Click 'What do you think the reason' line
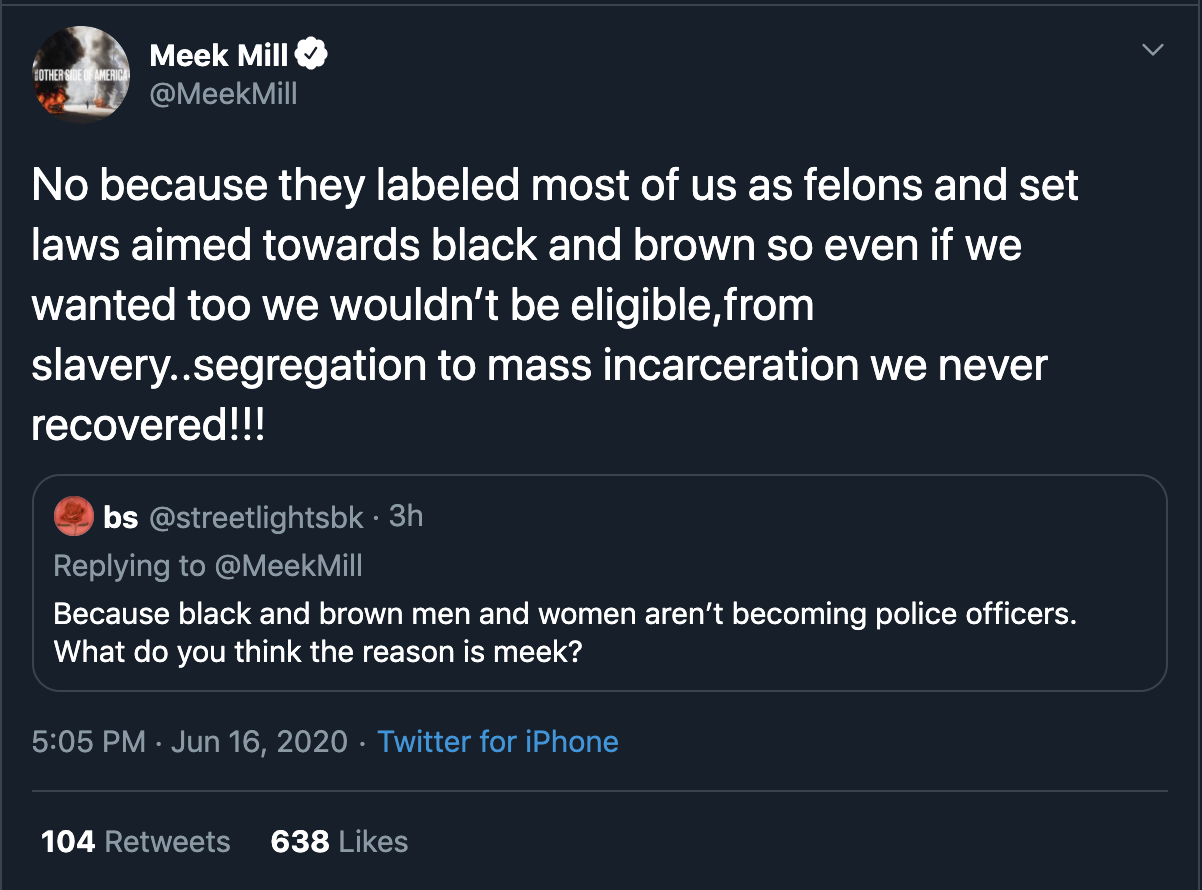 318,652
